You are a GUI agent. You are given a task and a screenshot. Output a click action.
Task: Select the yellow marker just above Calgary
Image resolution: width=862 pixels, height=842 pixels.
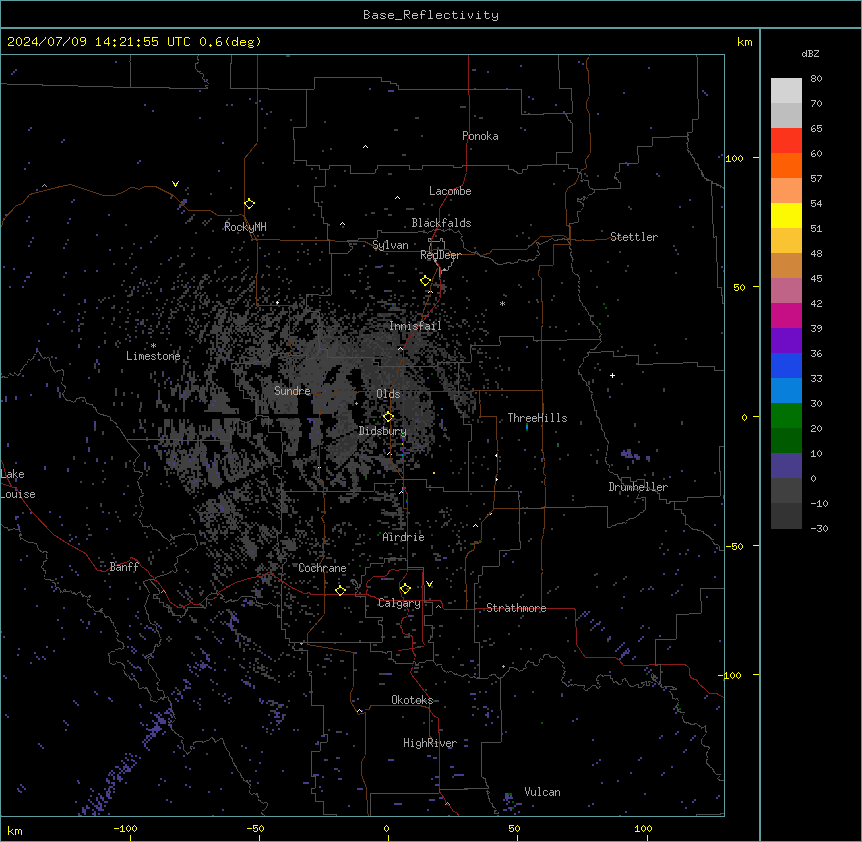405,589
